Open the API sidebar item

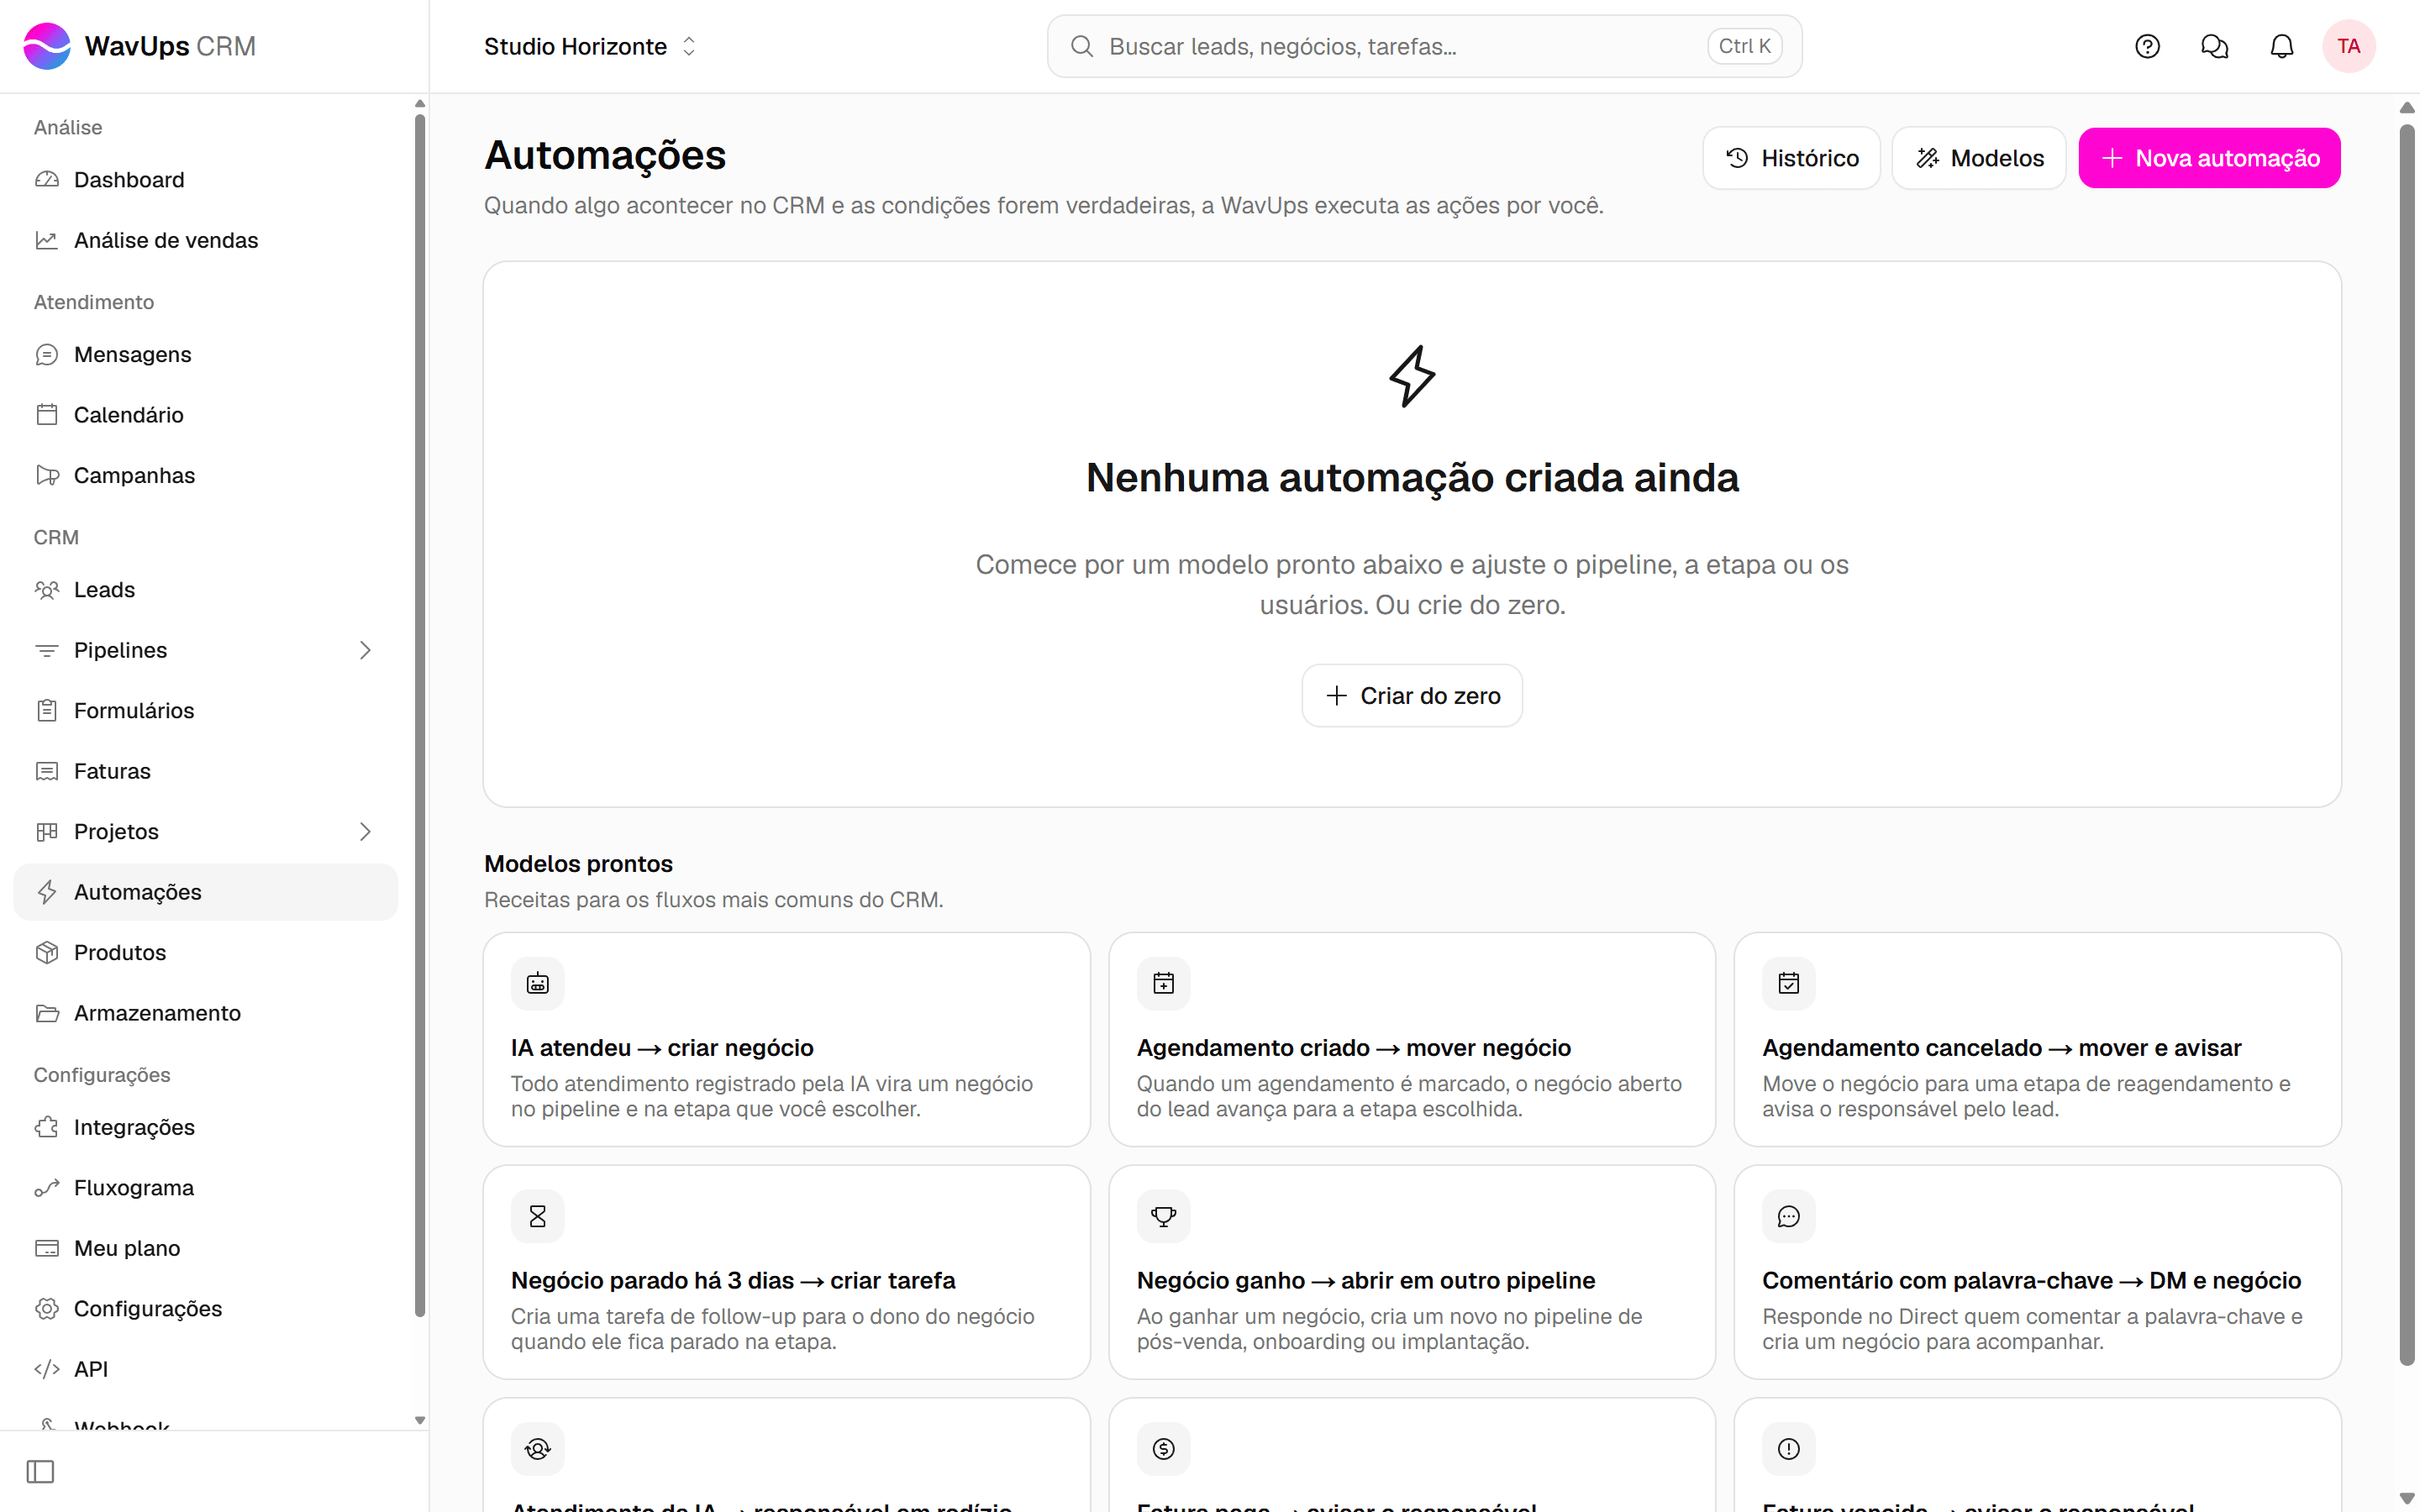click(205, 1369)
